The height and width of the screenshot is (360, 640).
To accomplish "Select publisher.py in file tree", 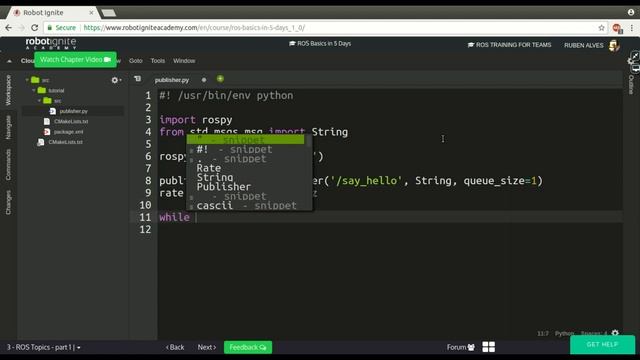I will (x=73, y=111).
